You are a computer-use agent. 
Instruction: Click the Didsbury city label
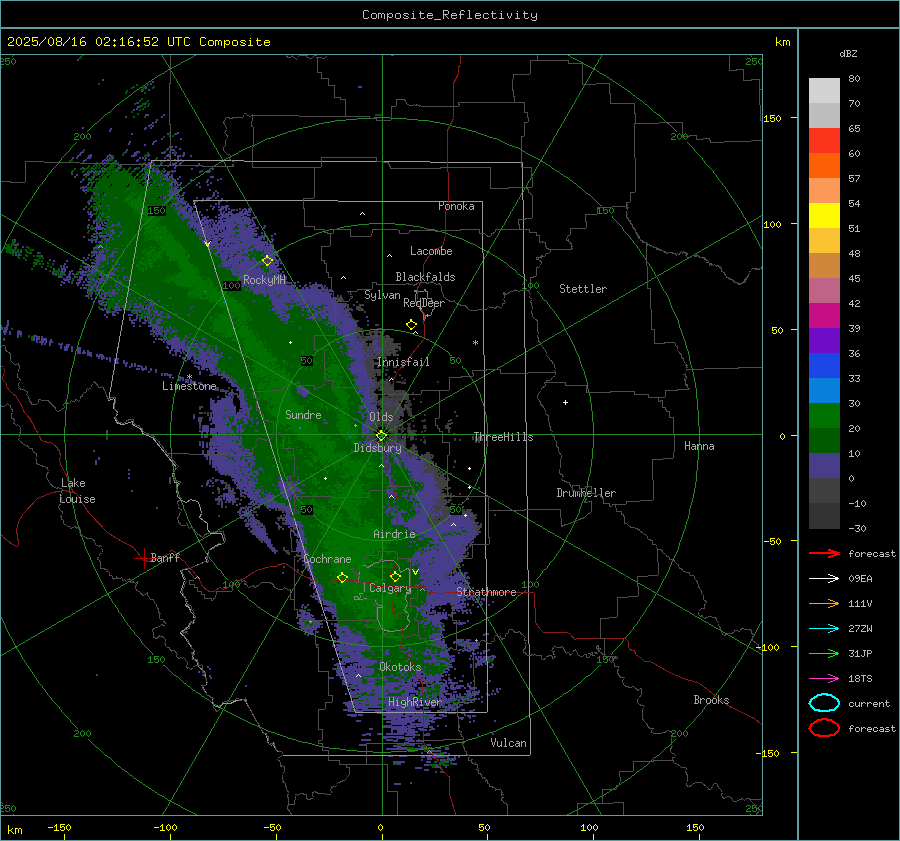[x=378, y=448]
